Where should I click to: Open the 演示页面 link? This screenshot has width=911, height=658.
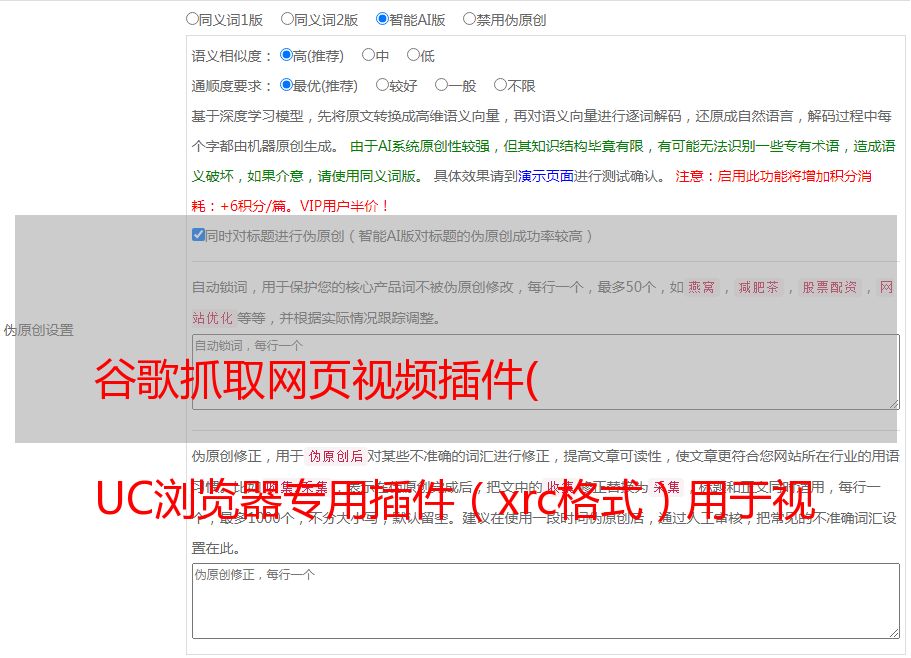pos(545,176)
